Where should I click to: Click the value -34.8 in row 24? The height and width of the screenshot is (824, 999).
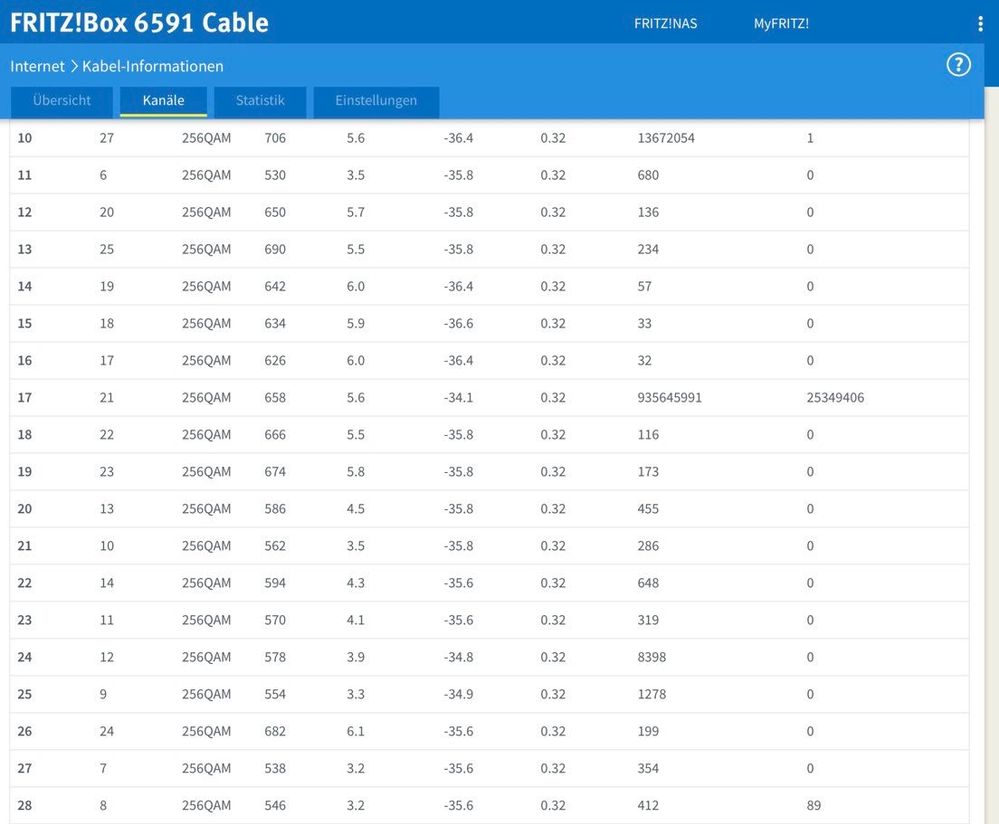click(x=458, y=657)
